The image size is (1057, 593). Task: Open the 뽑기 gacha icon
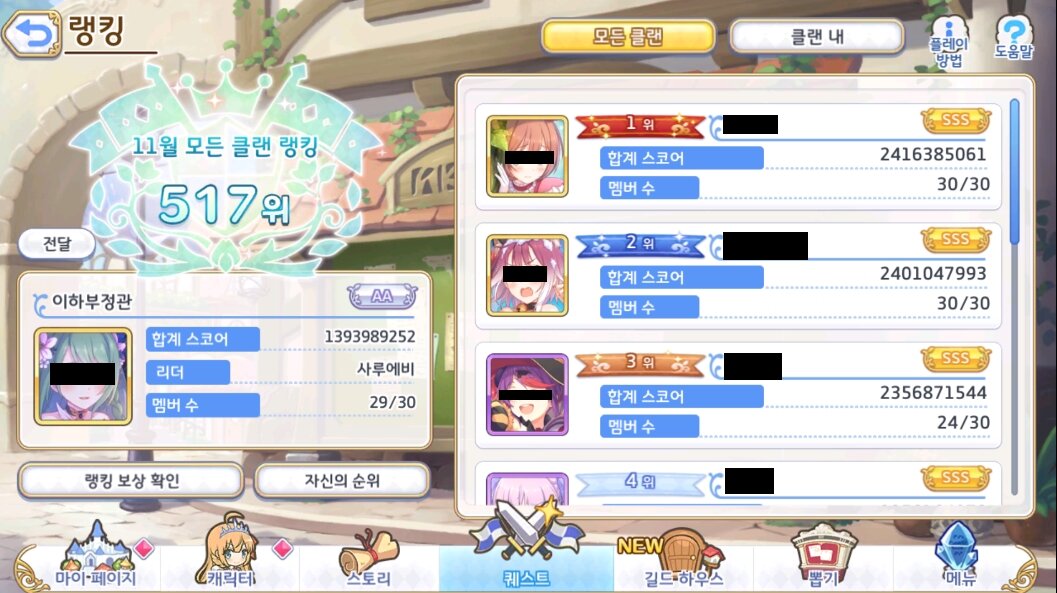[822, 557]
